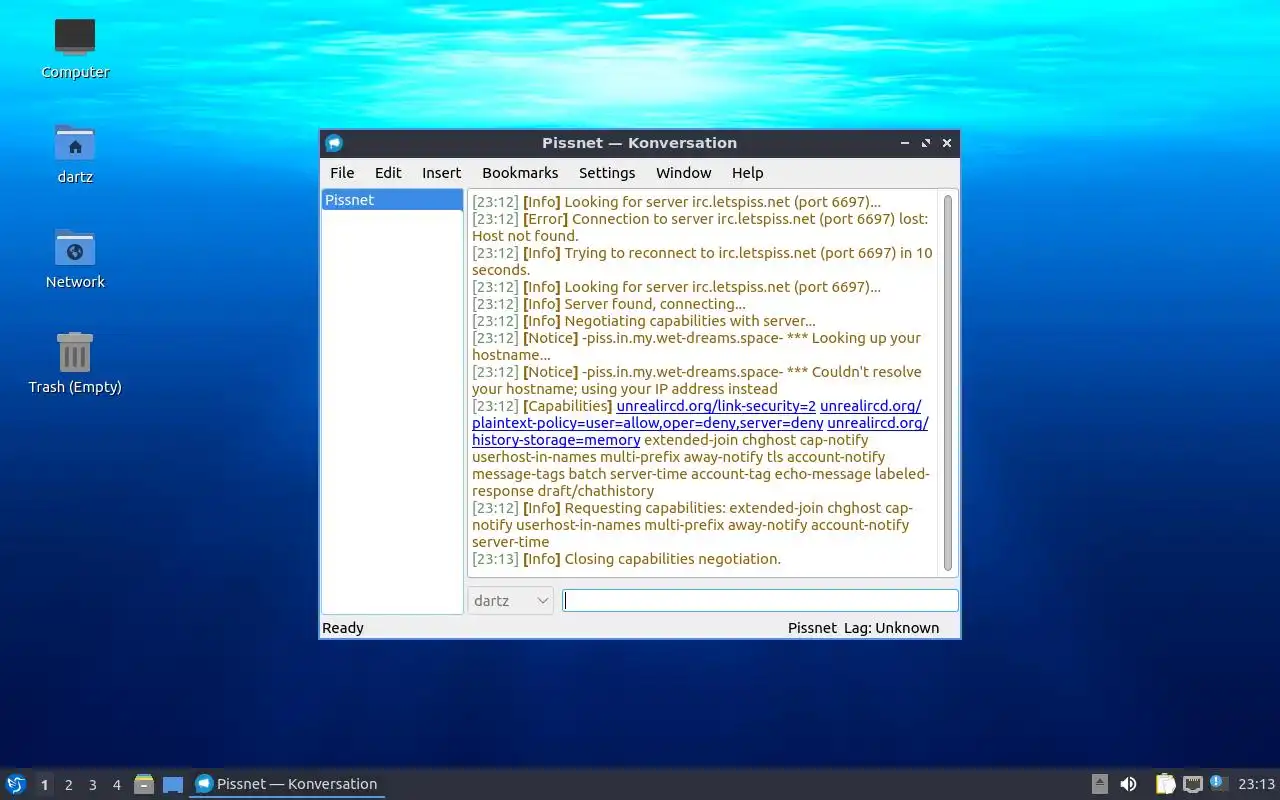
Task: Open the plaintext-policy capability link
Action: tap(648, 423)
